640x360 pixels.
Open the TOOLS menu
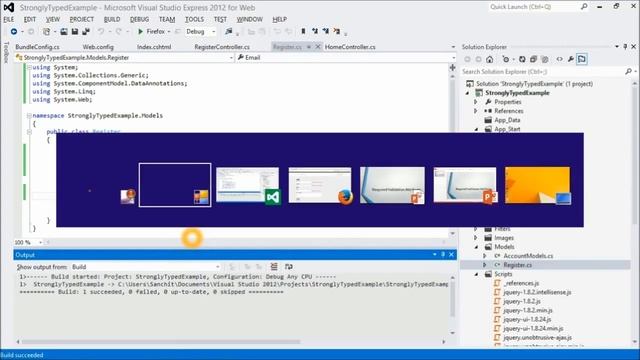(194, 19)
